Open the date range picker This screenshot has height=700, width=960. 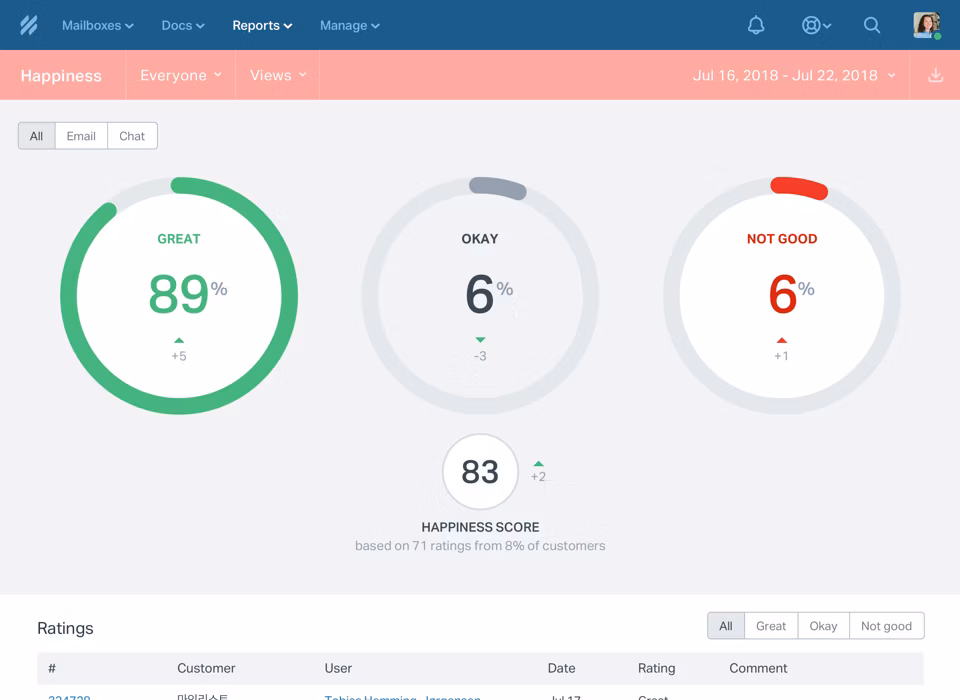point(794,75)
